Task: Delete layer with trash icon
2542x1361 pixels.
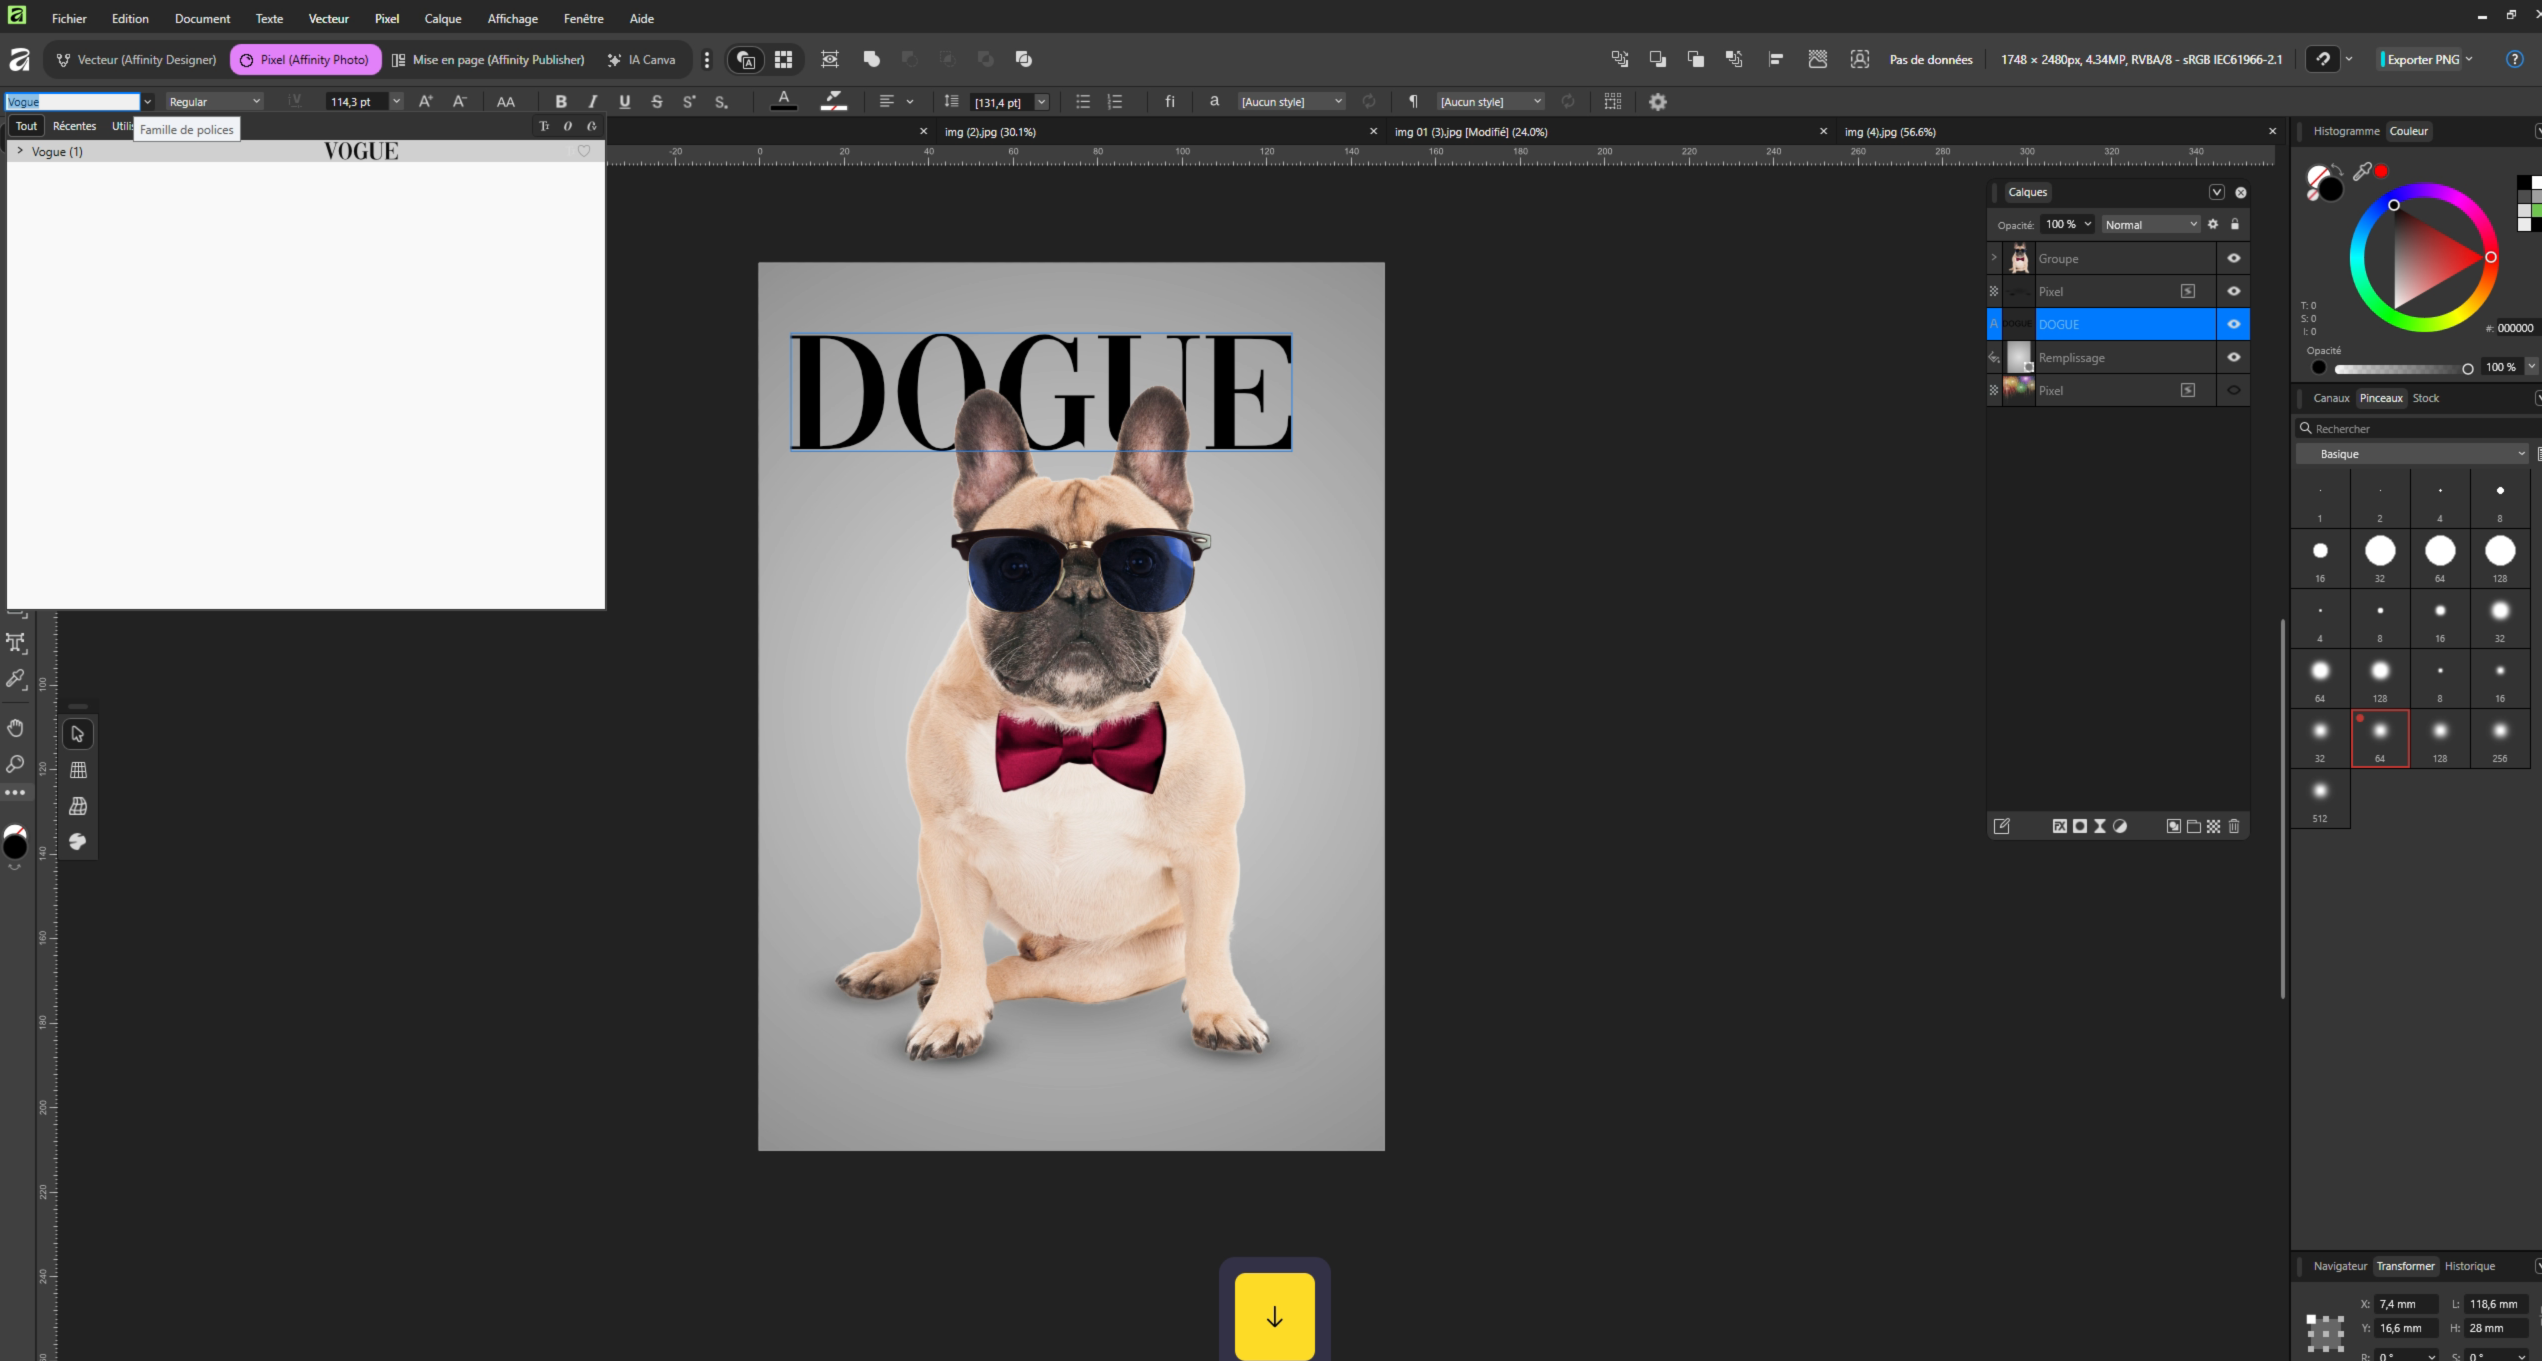Action: tap(2233, 826)
